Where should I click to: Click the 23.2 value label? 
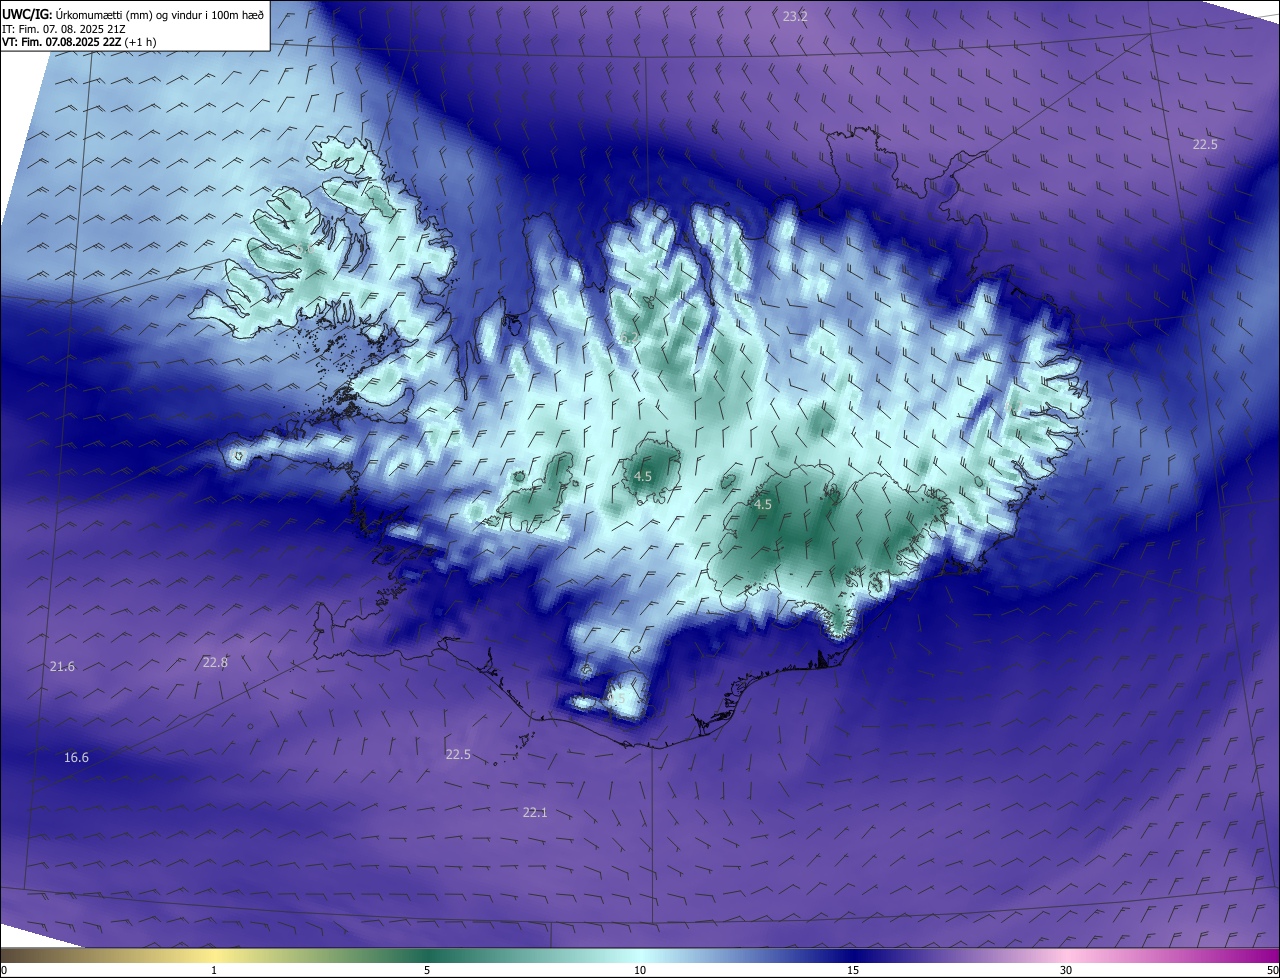coord(795,17)
